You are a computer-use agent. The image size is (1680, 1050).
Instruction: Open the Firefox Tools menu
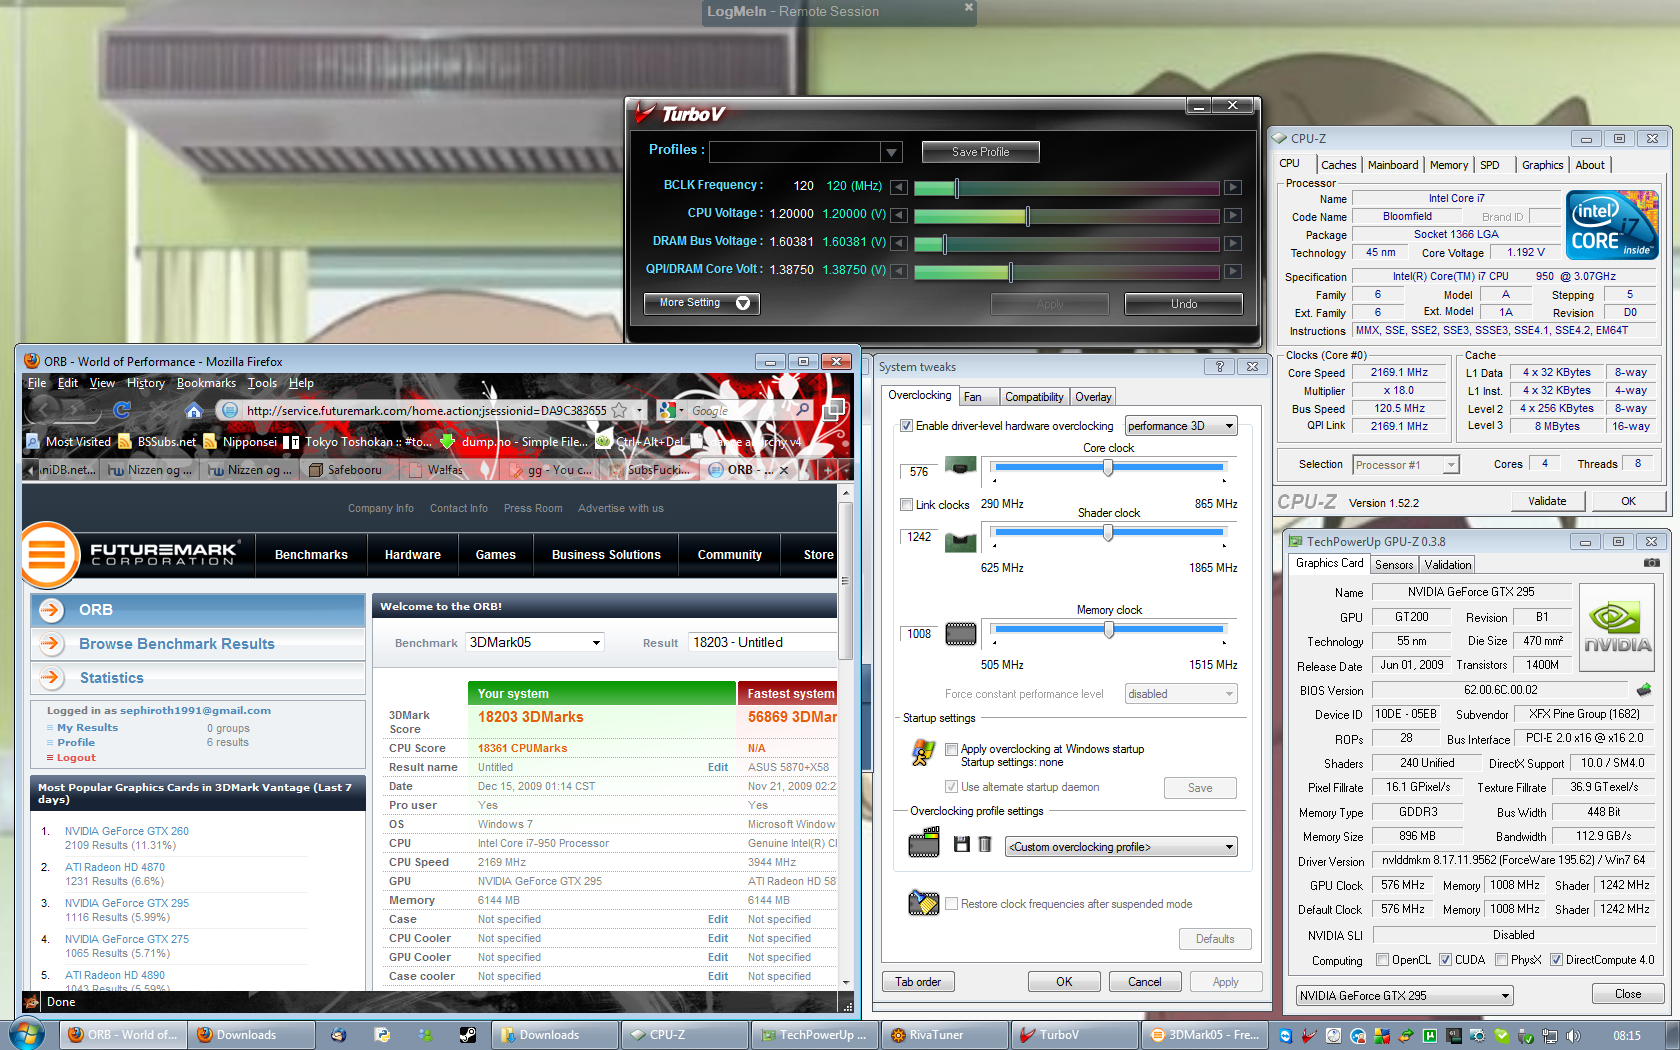(x=262, y=383)
